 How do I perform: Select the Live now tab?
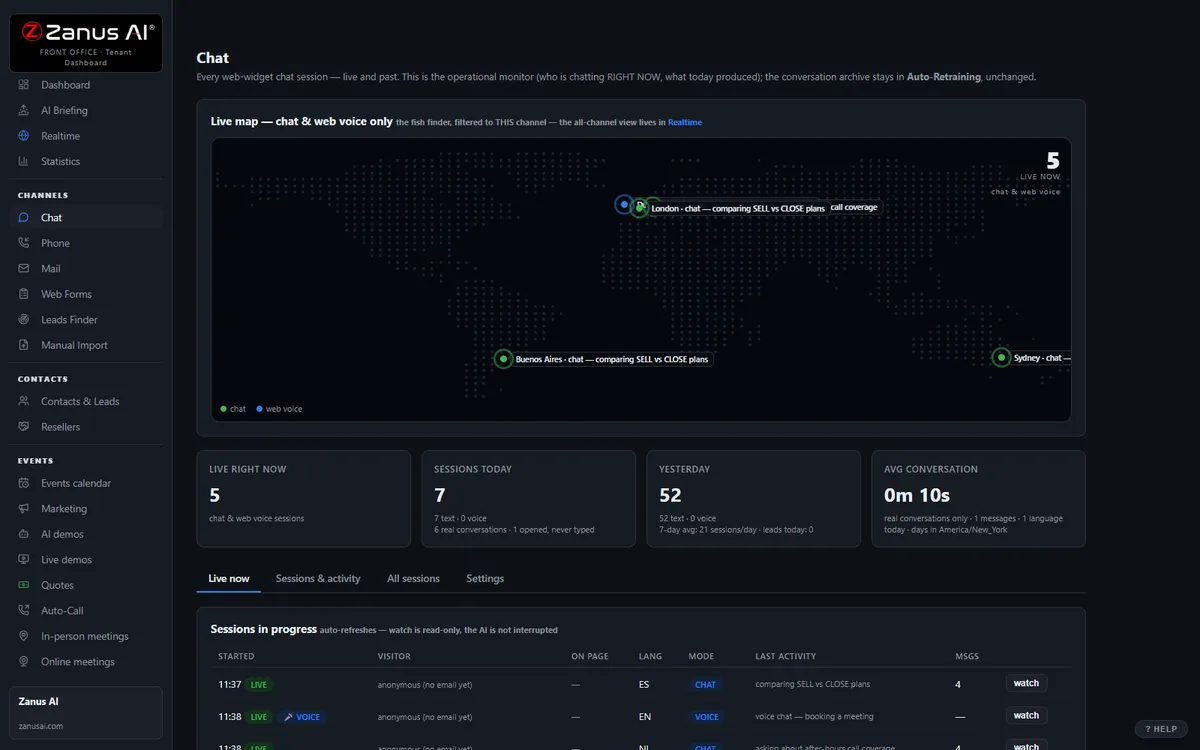click(229, 578)
